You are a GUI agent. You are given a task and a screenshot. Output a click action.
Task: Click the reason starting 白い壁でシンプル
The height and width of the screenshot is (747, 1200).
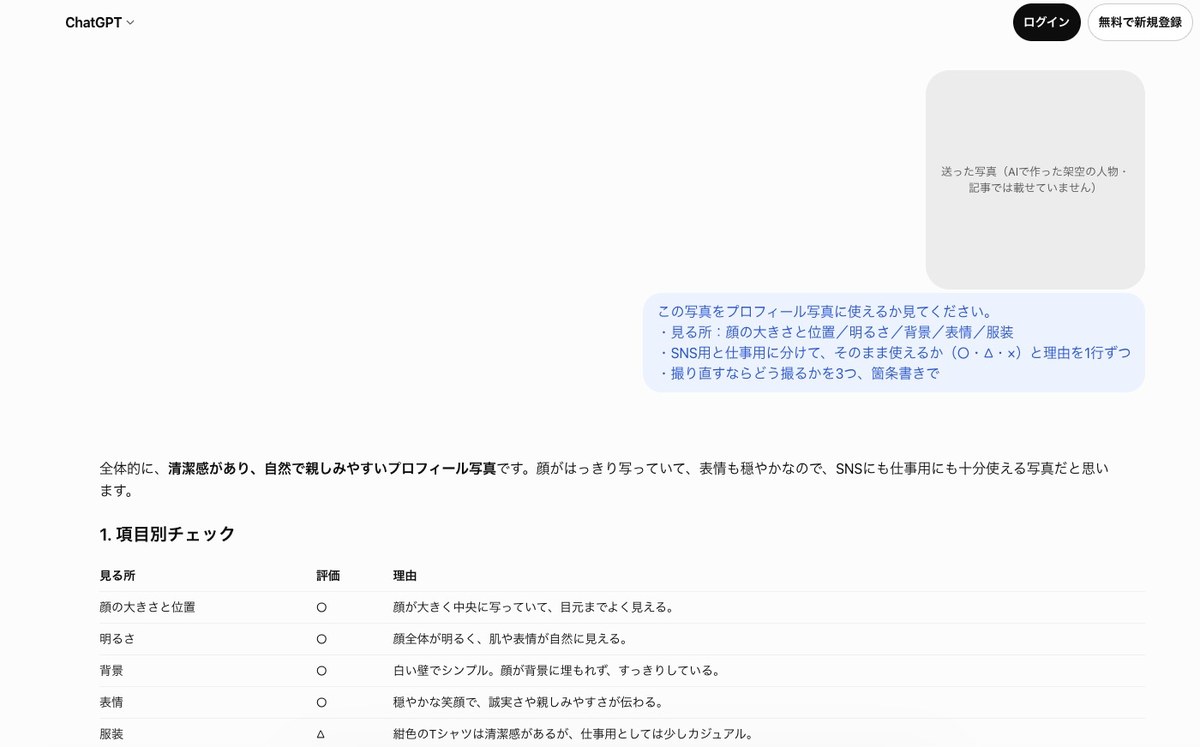(x=558, y=671)
